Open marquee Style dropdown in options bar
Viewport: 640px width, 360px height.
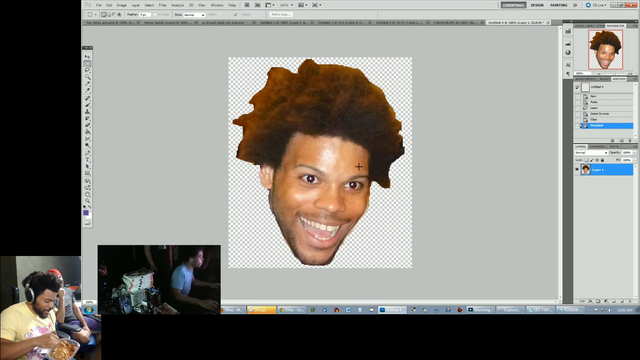(194, 15)
